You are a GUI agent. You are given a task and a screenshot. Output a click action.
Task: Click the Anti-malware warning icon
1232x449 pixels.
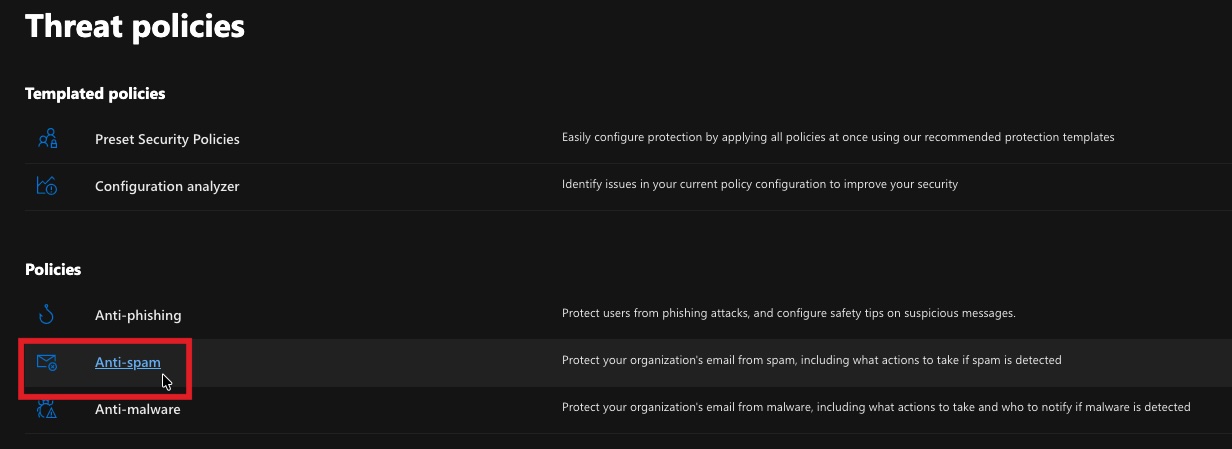pyautogui.click(x=47, y=408)
